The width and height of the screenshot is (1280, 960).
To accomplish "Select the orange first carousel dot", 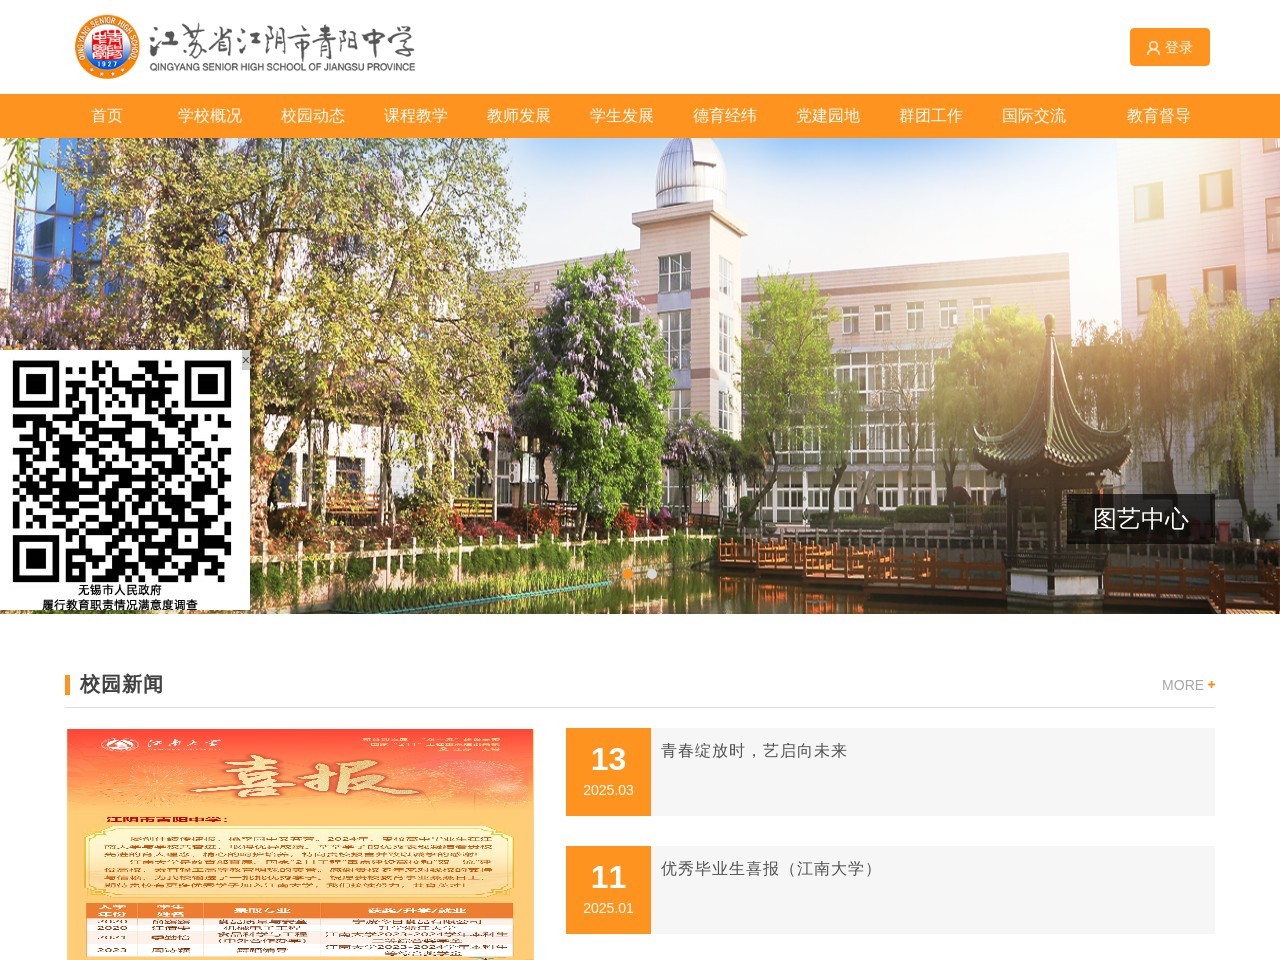I will (628, 574).
